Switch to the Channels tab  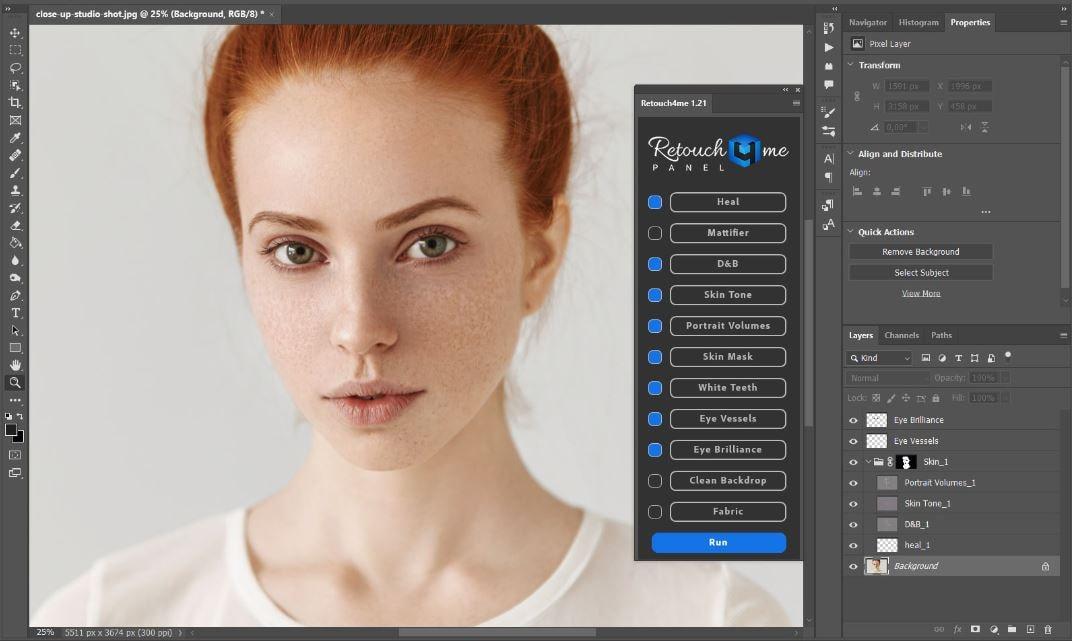coord(901,335)
